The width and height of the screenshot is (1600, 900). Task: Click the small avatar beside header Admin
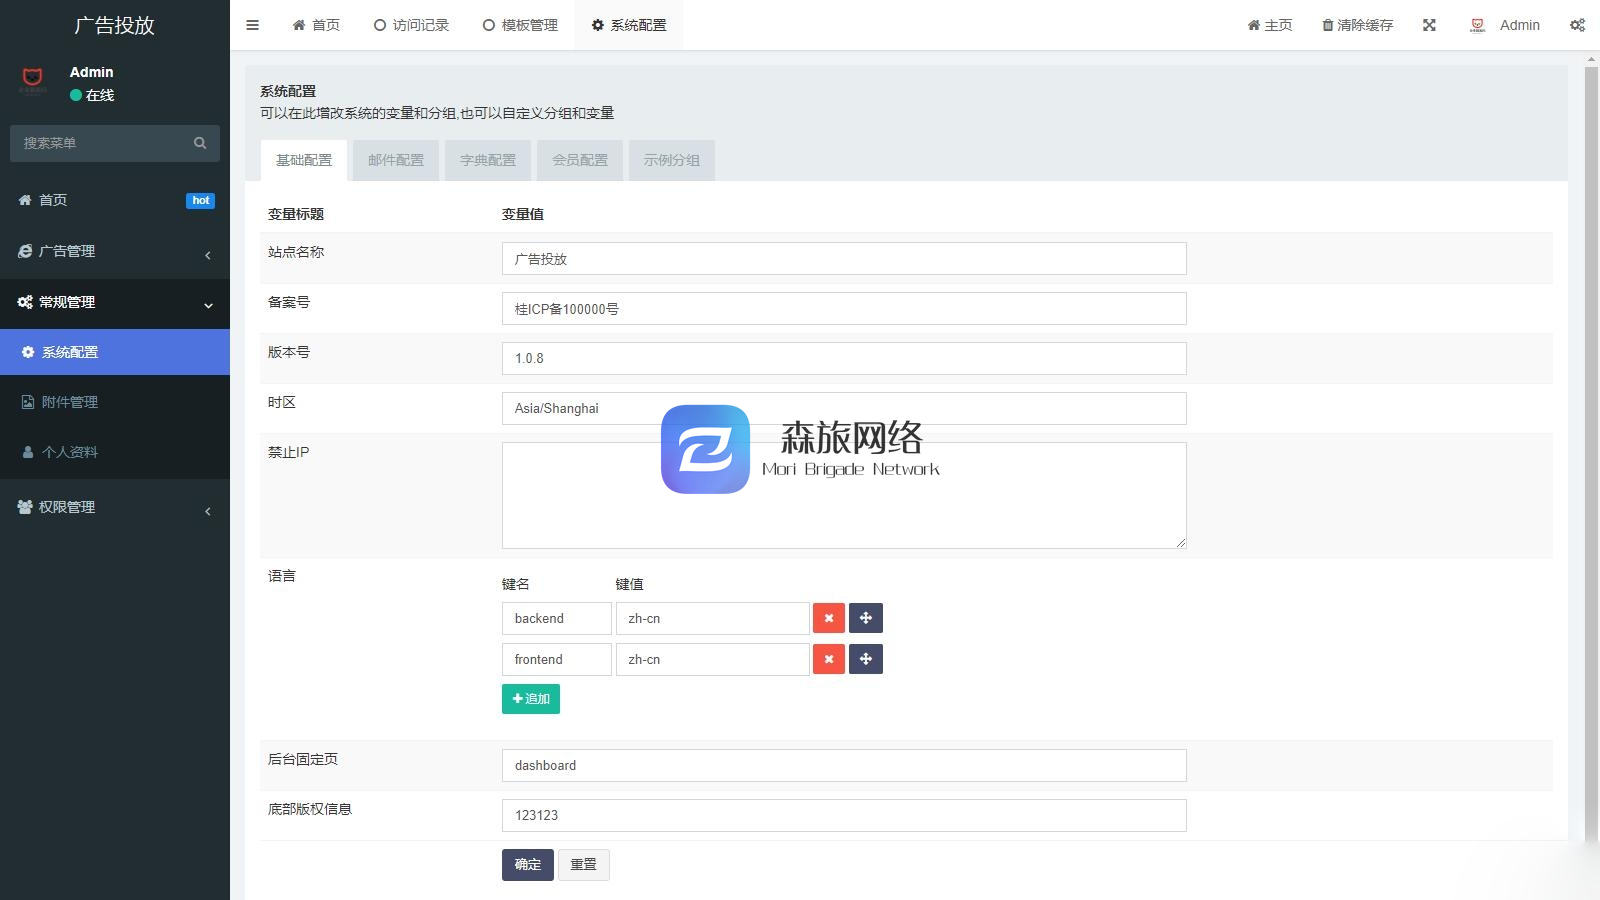pyautogui.click(x=1478, y=25)
